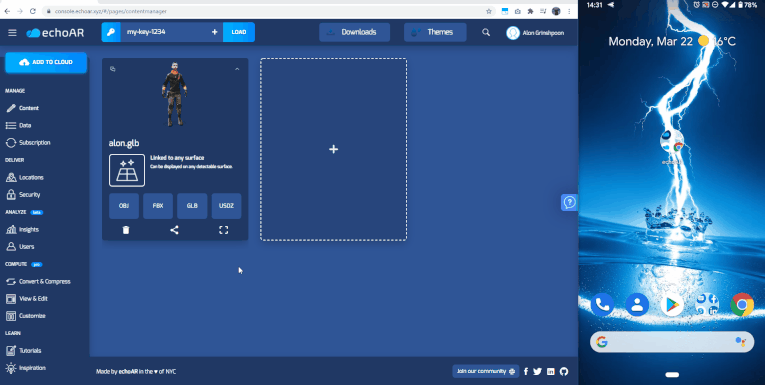765x385 pixels.
Task: Click the ADD TO CLOUD button
Action: tap(46, 62)
